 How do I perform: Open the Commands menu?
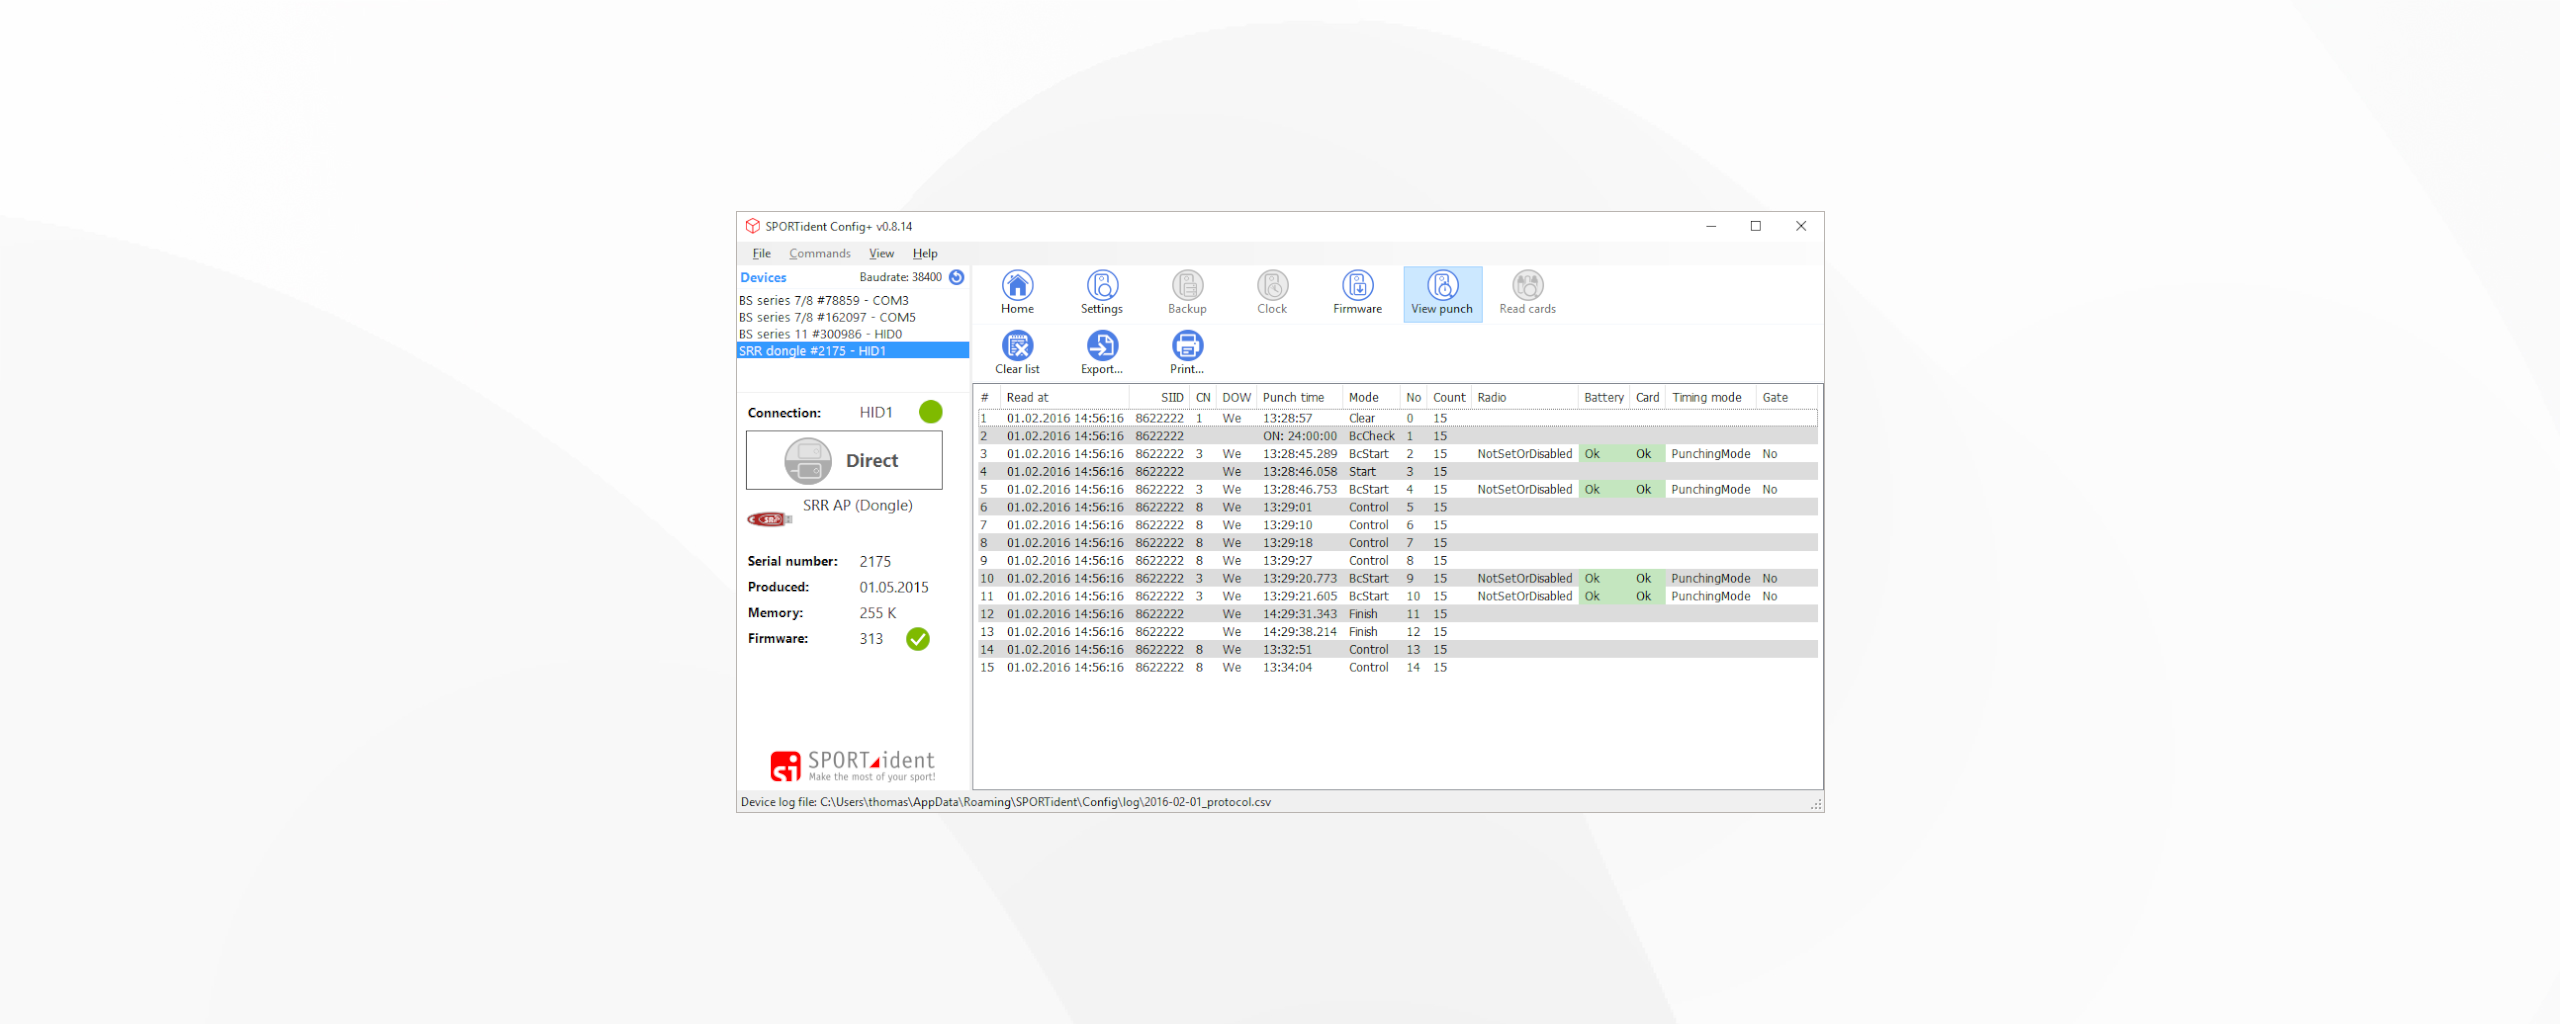[819, 253]
